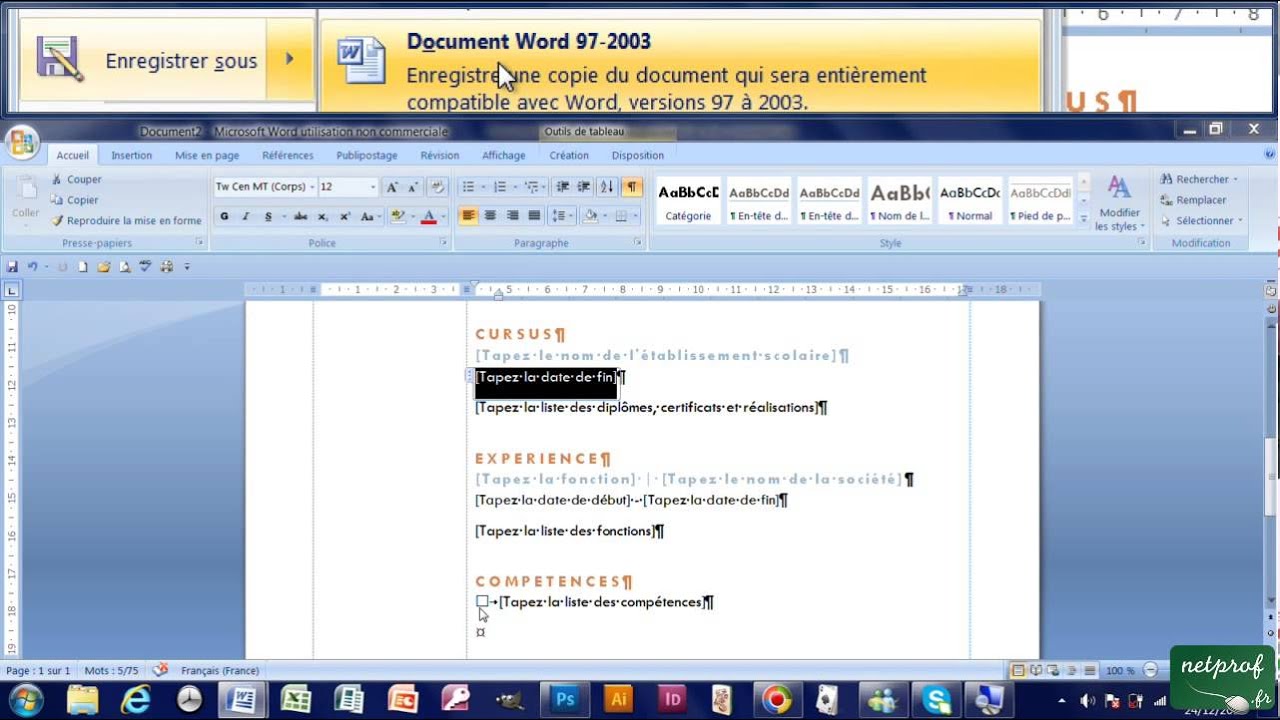Click the Rechercher binoculars command
This screenshot has width=1280, height=720.
coord(1198,179)
